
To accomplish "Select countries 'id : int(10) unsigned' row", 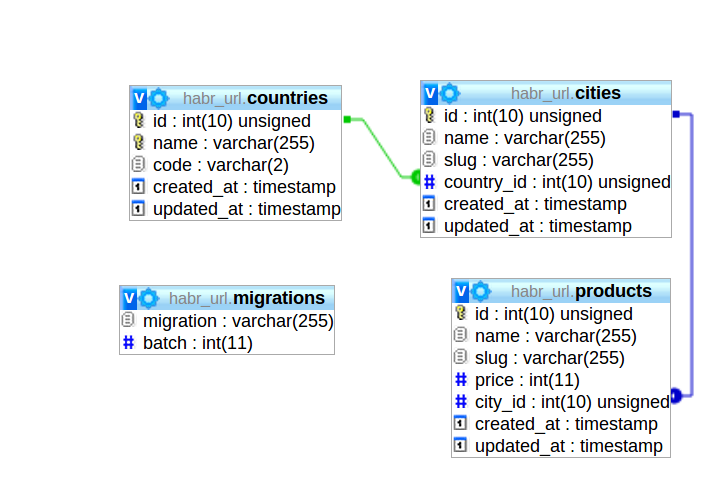I will click(x=235, y=121).
